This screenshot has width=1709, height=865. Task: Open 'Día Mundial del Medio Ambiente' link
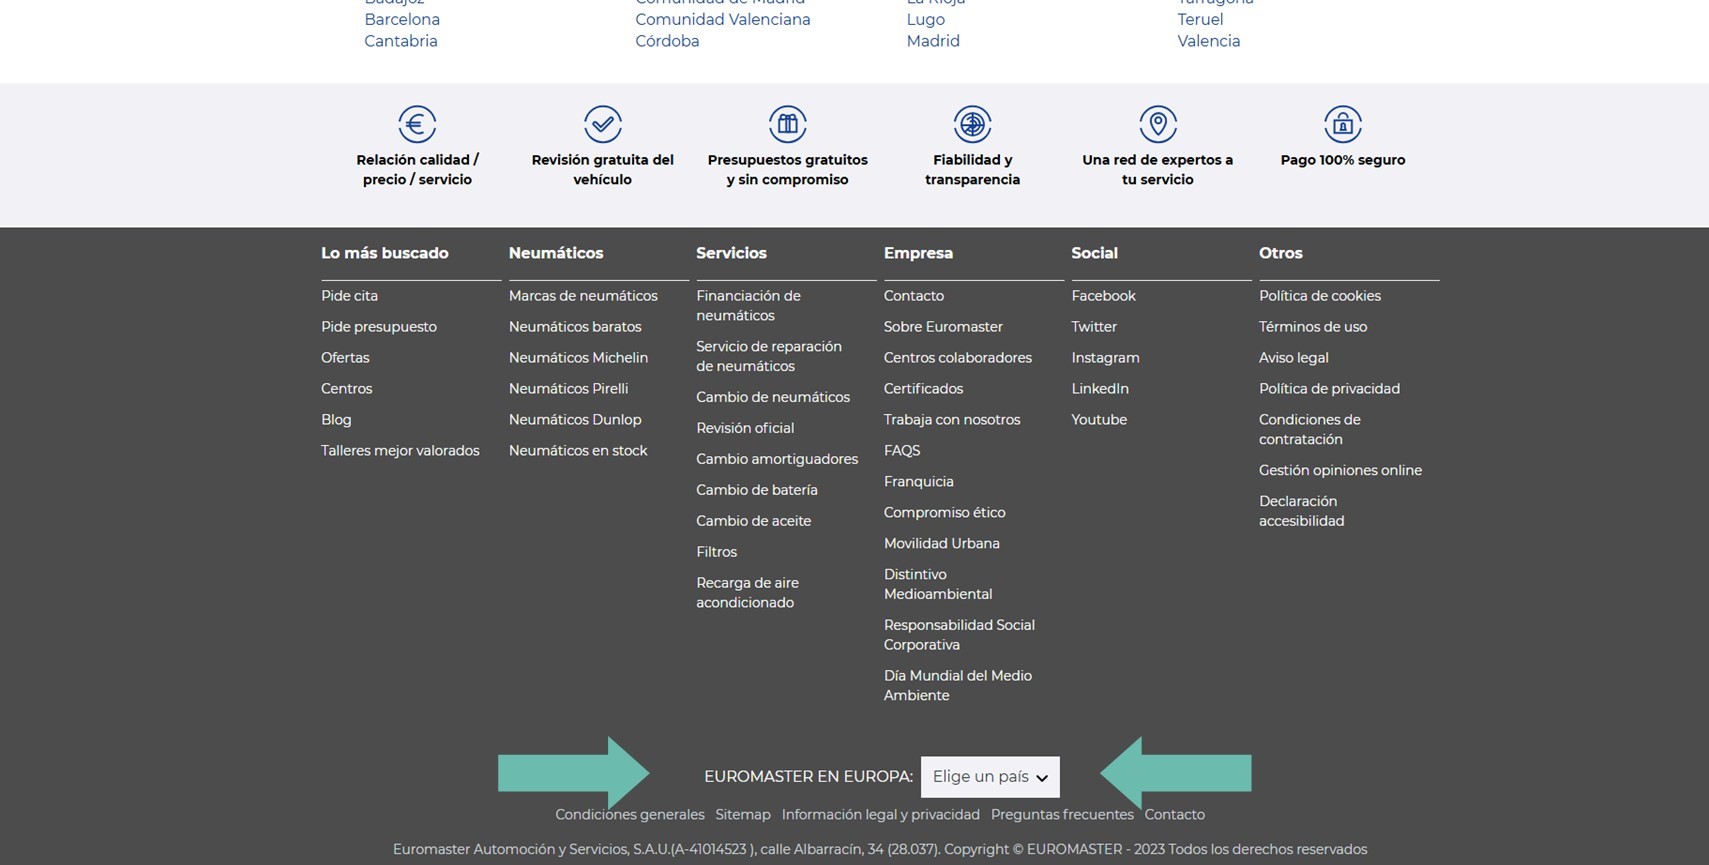958,686
